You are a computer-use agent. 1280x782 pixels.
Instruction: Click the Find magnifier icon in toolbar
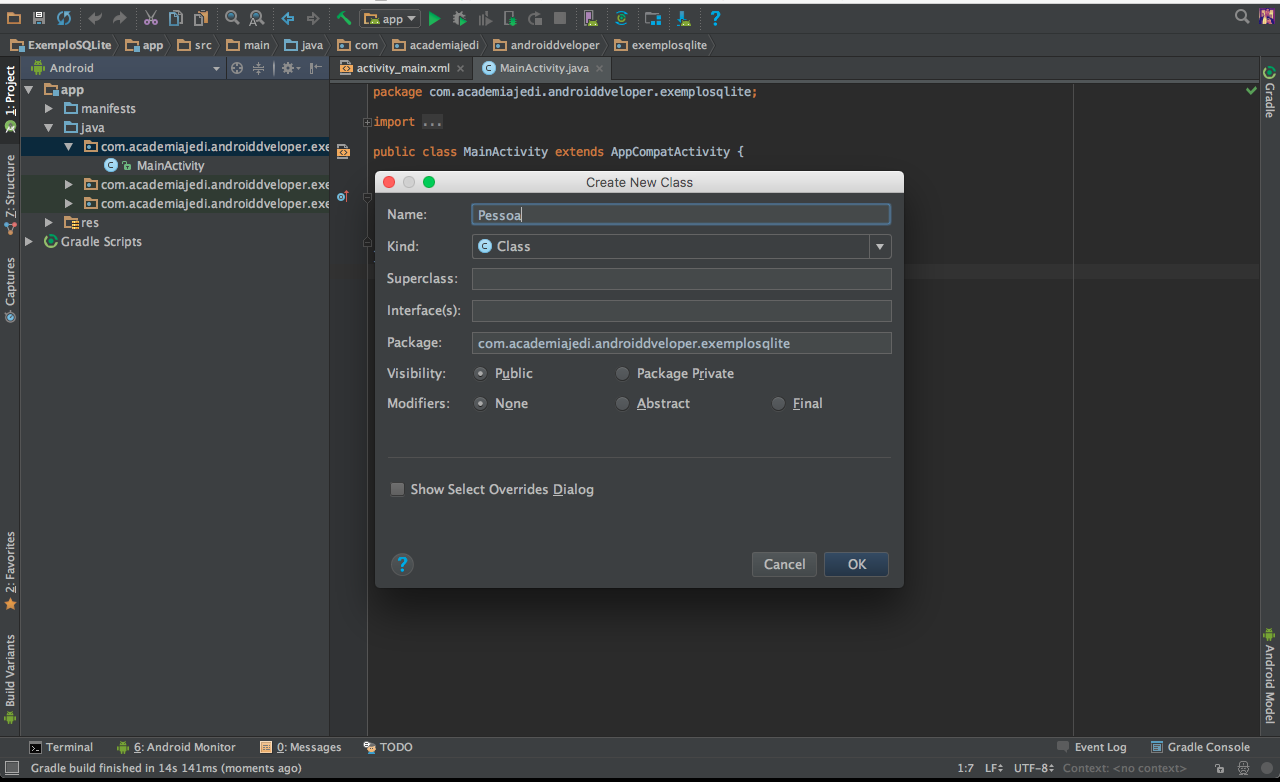click(x=232, y=18)
